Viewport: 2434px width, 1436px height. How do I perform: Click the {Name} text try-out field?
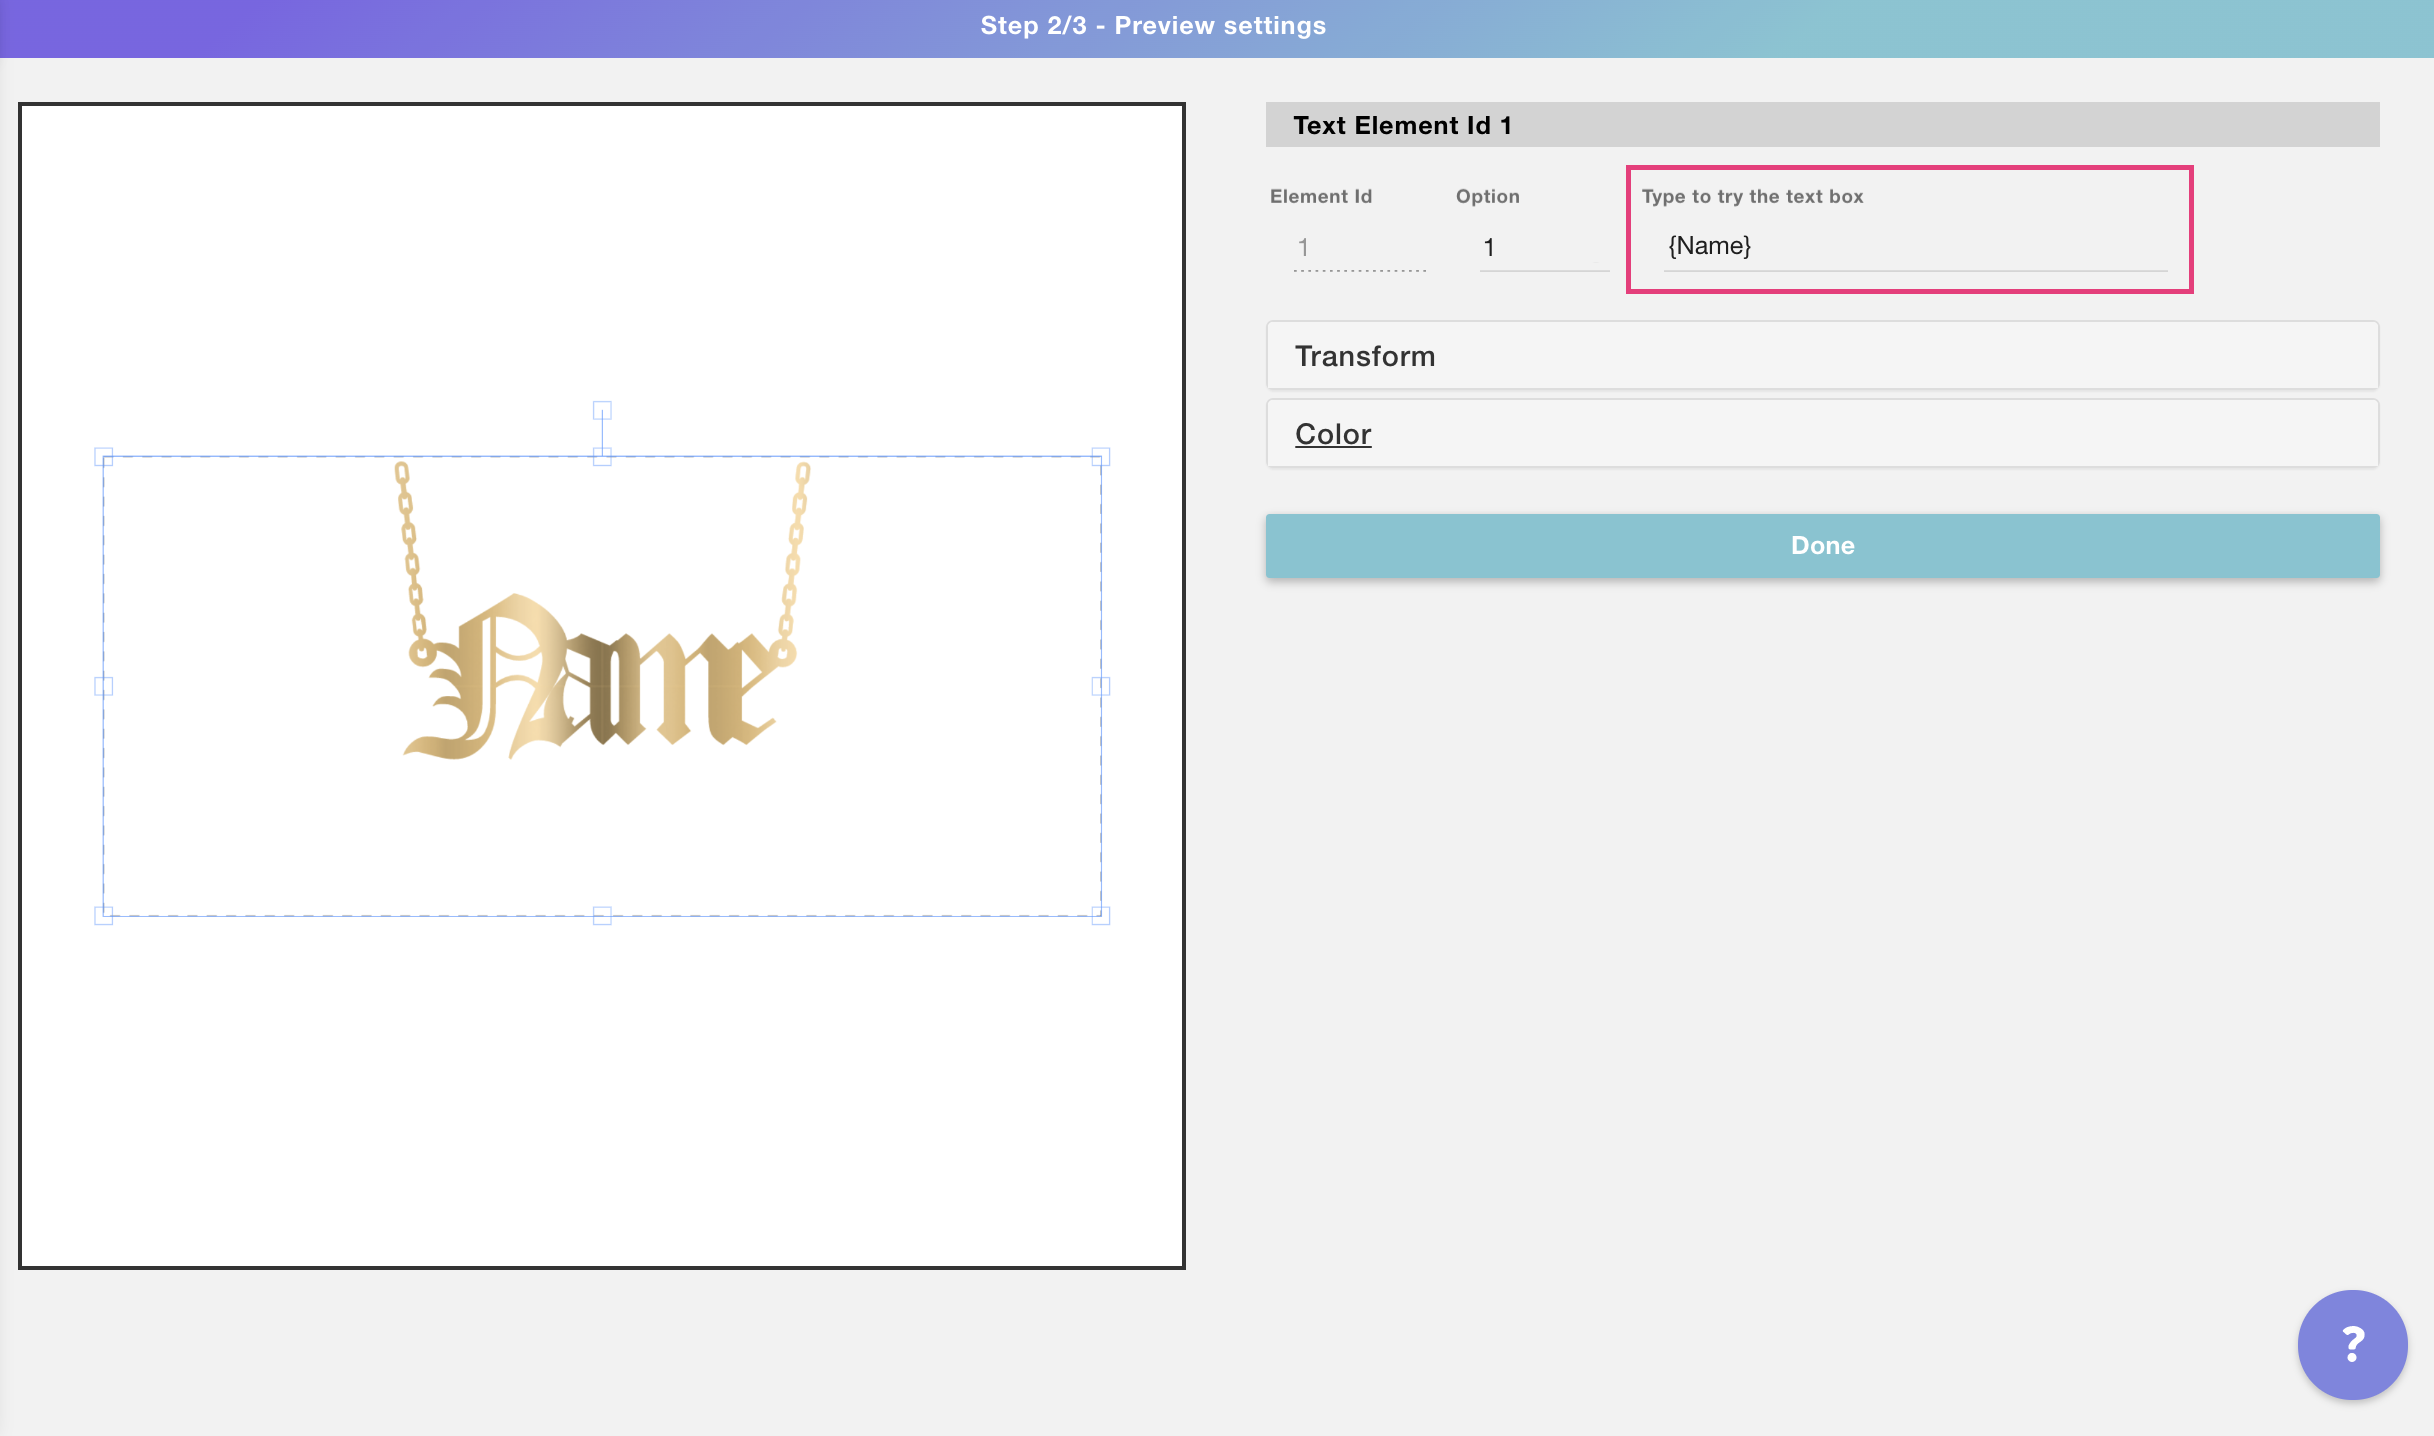tap(1914, 246)
